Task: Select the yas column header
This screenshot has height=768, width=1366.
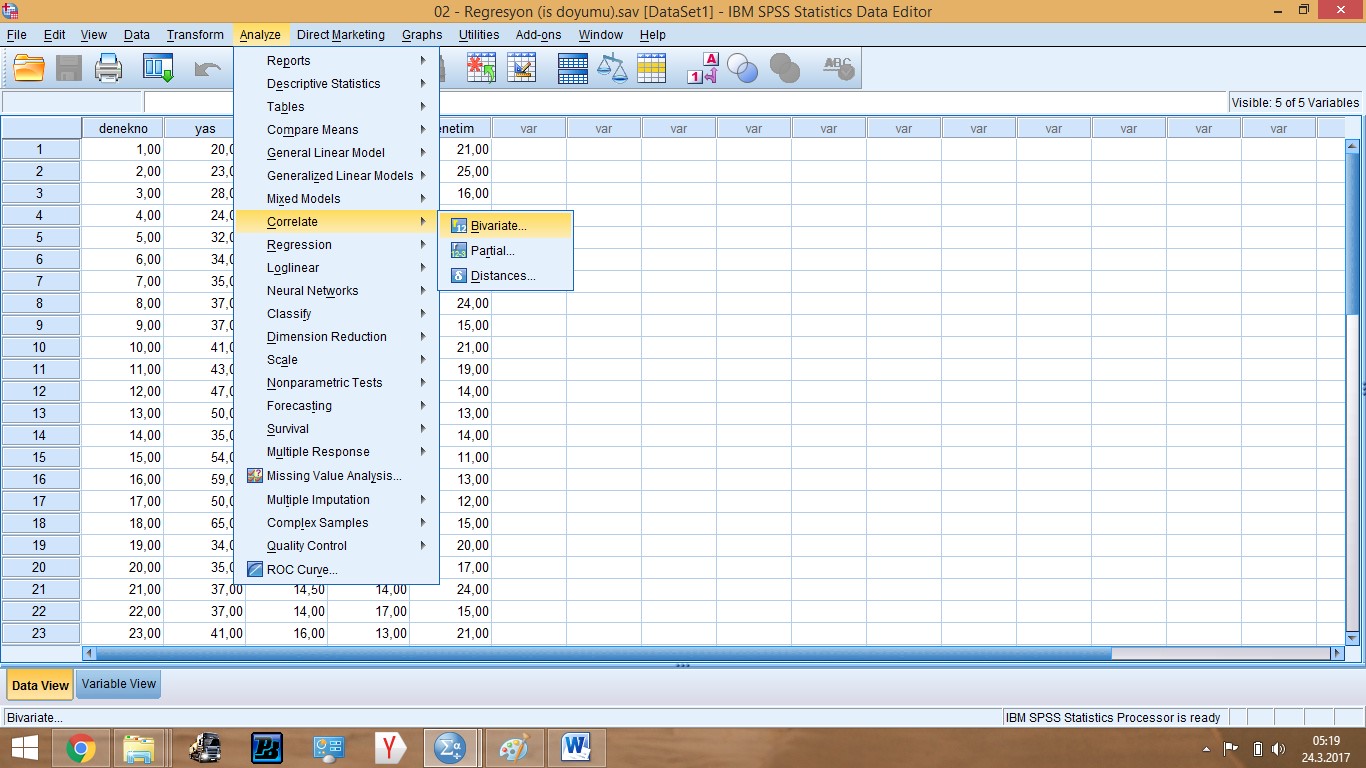Action: (x=205, y=128)
